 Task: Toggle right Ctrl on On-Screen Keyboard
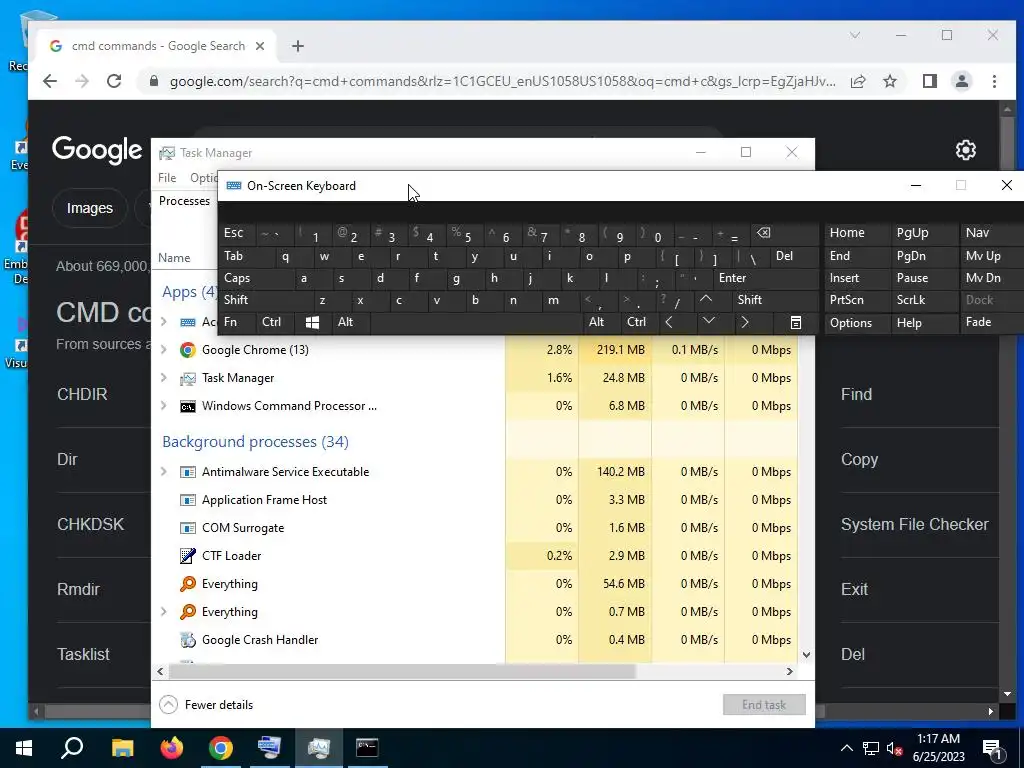click(x=639, y=323)
